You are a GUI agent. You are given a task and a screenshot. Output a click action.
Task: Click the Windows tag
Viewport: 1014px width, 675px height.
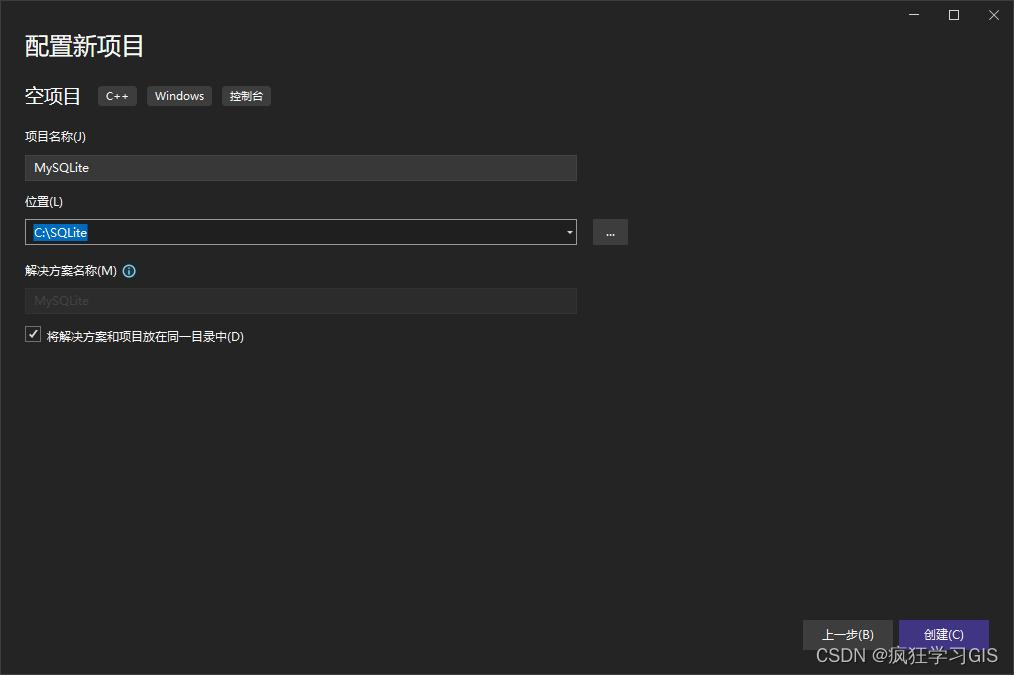[179, 96]
